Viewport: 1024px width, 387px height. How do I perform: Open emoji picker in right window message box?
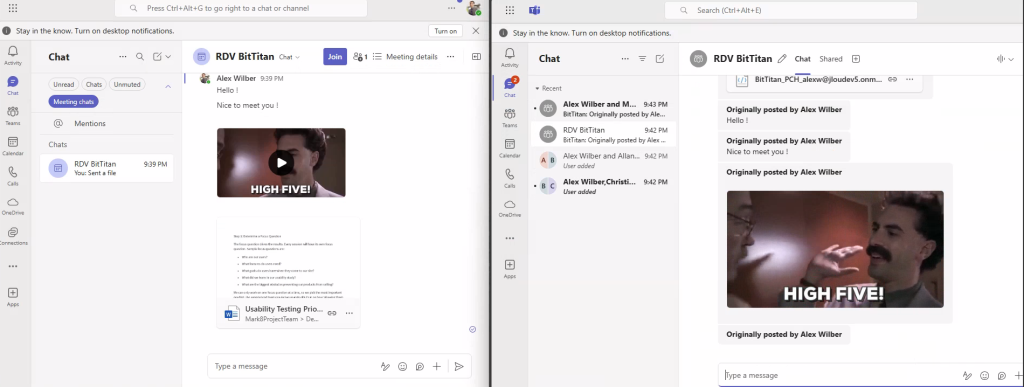[984, 376]
